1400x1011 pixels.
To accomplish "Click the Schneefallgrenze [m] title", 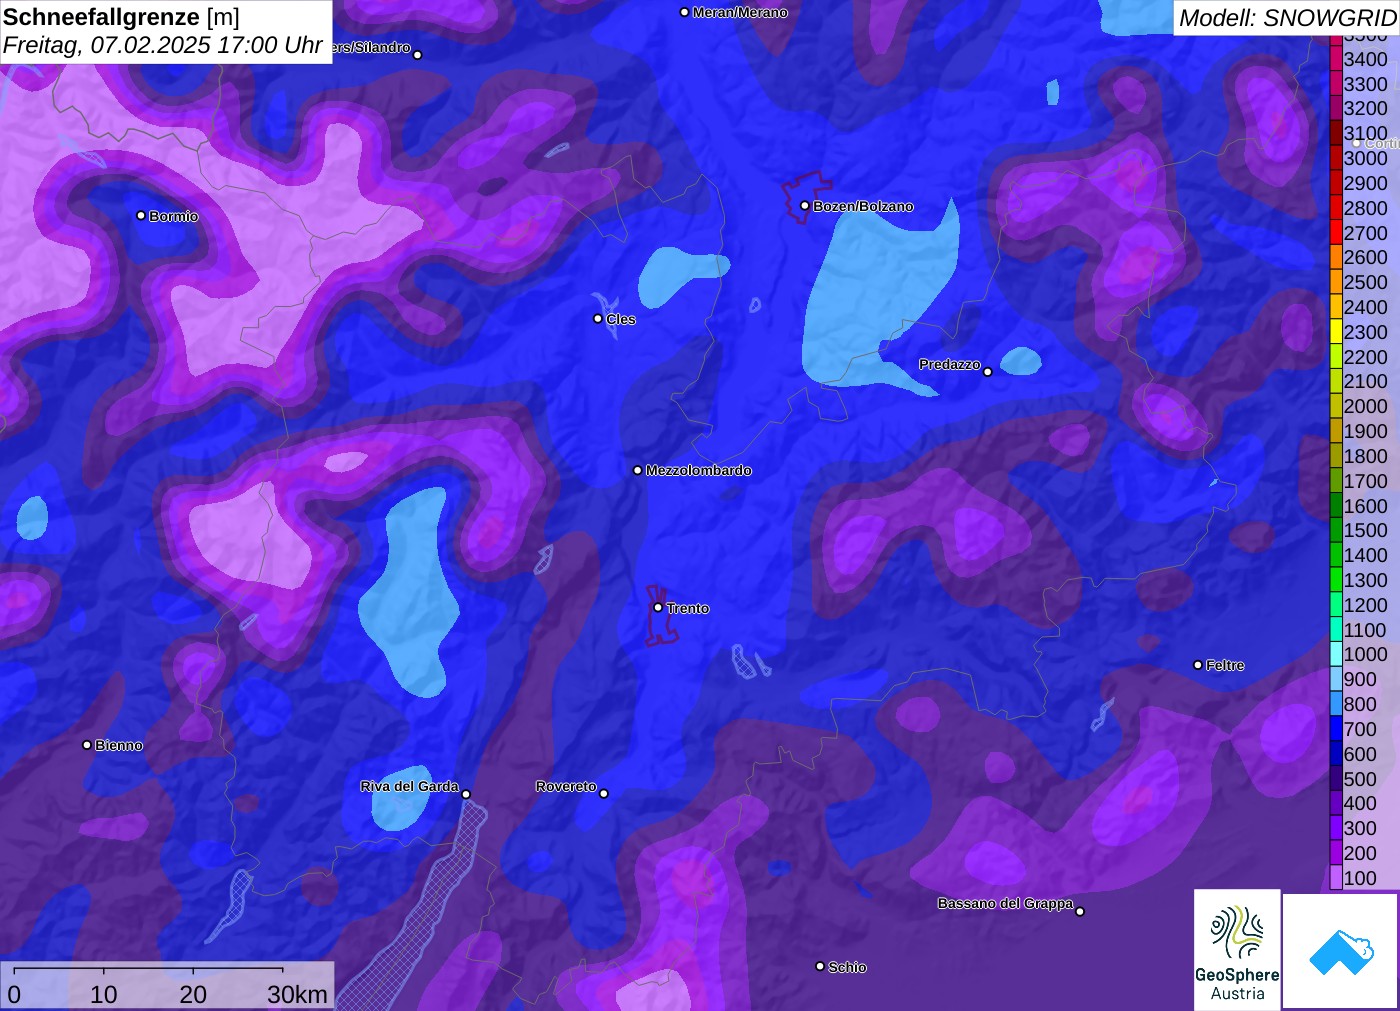I will (121, 17).
